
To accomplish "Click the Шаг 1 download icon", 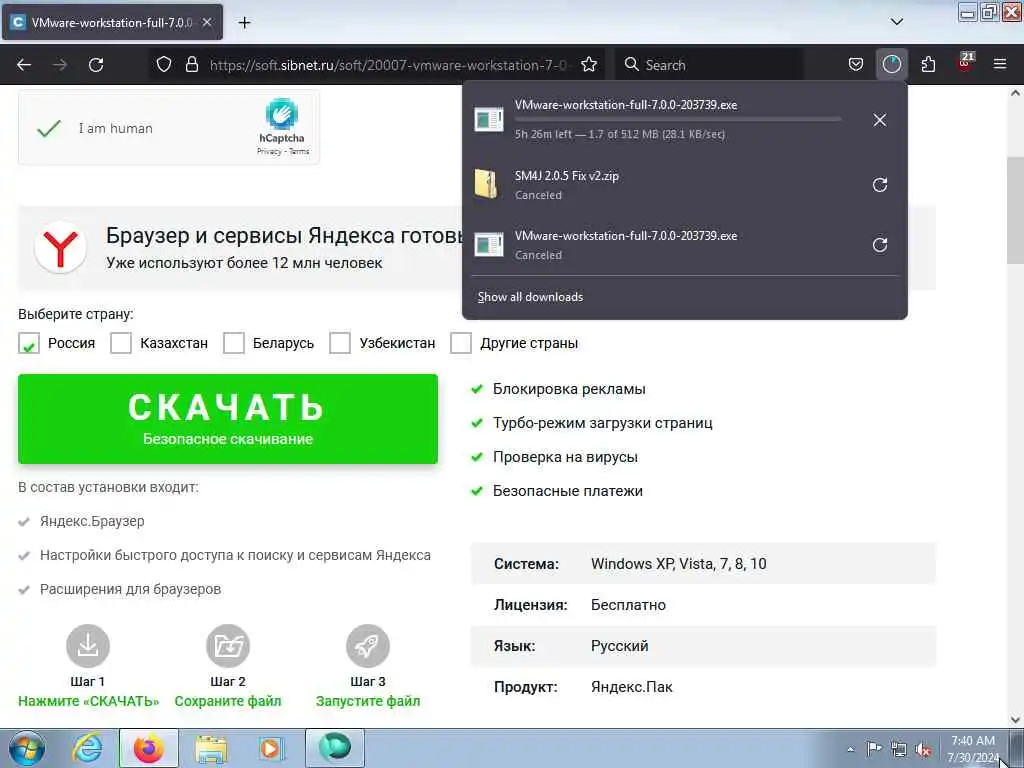I will click(88, 646).
